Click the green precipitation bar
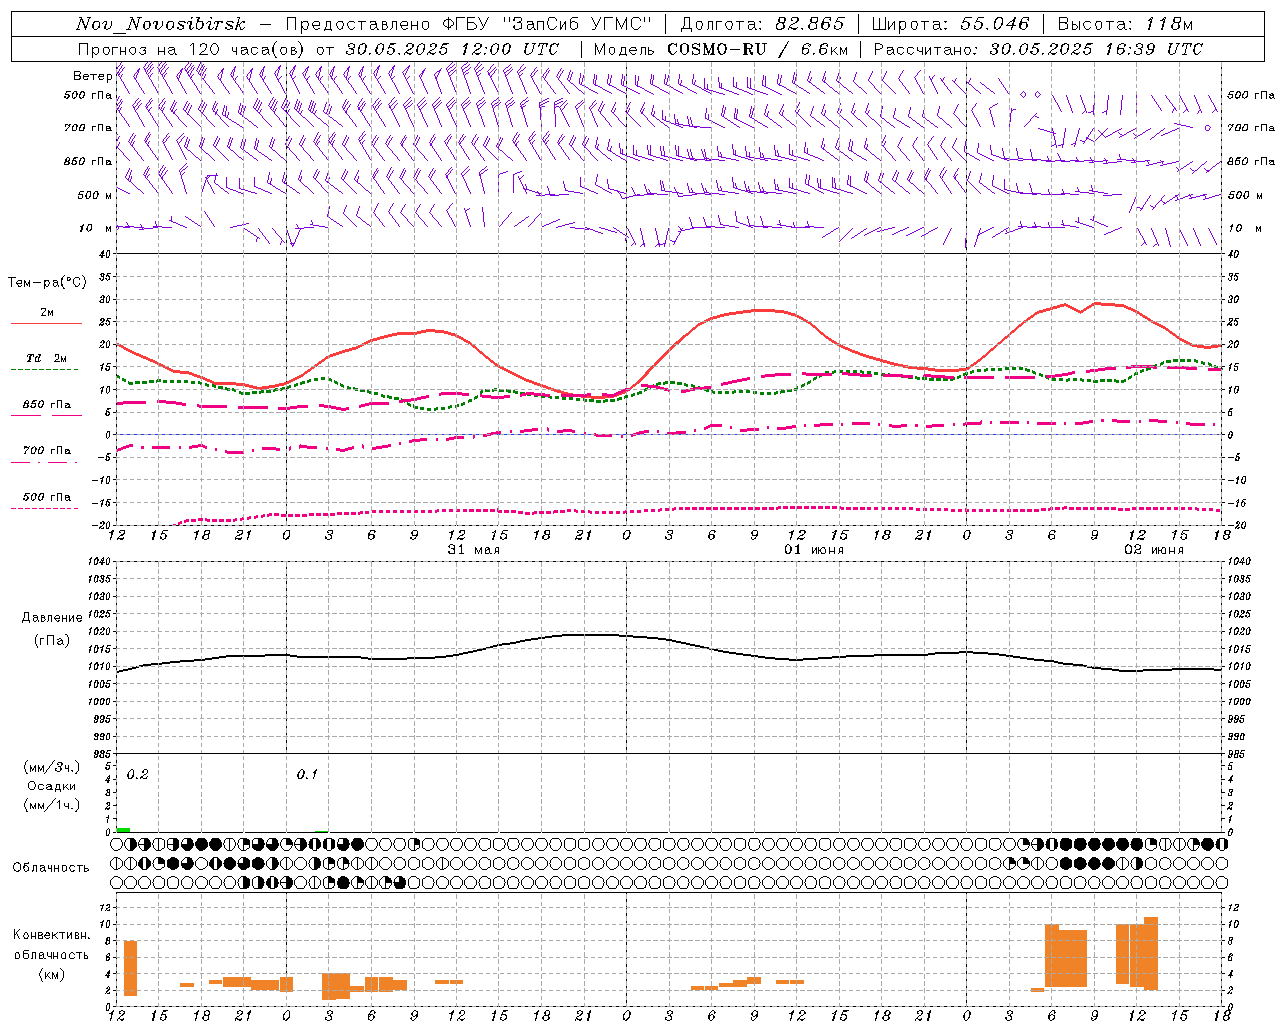This screenshot has width=1280, height=1024. [x=123, y=829]
